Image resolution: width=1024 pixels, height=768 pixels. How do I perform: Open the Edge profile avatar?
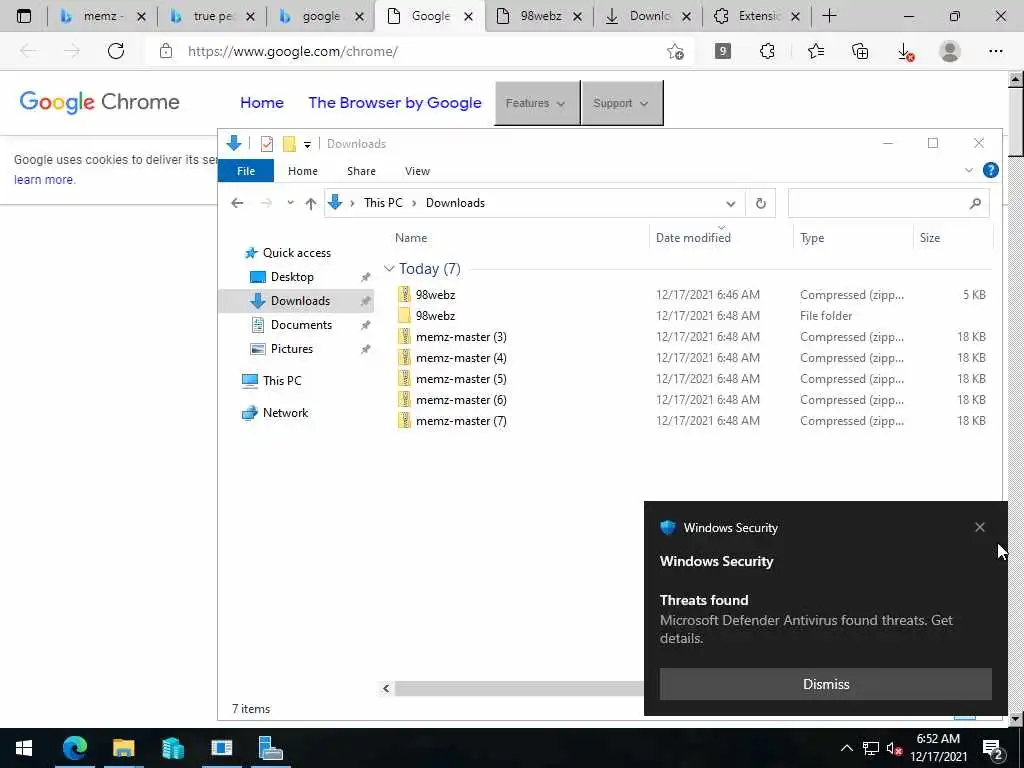pyautogui.click(x=950, y=51)
